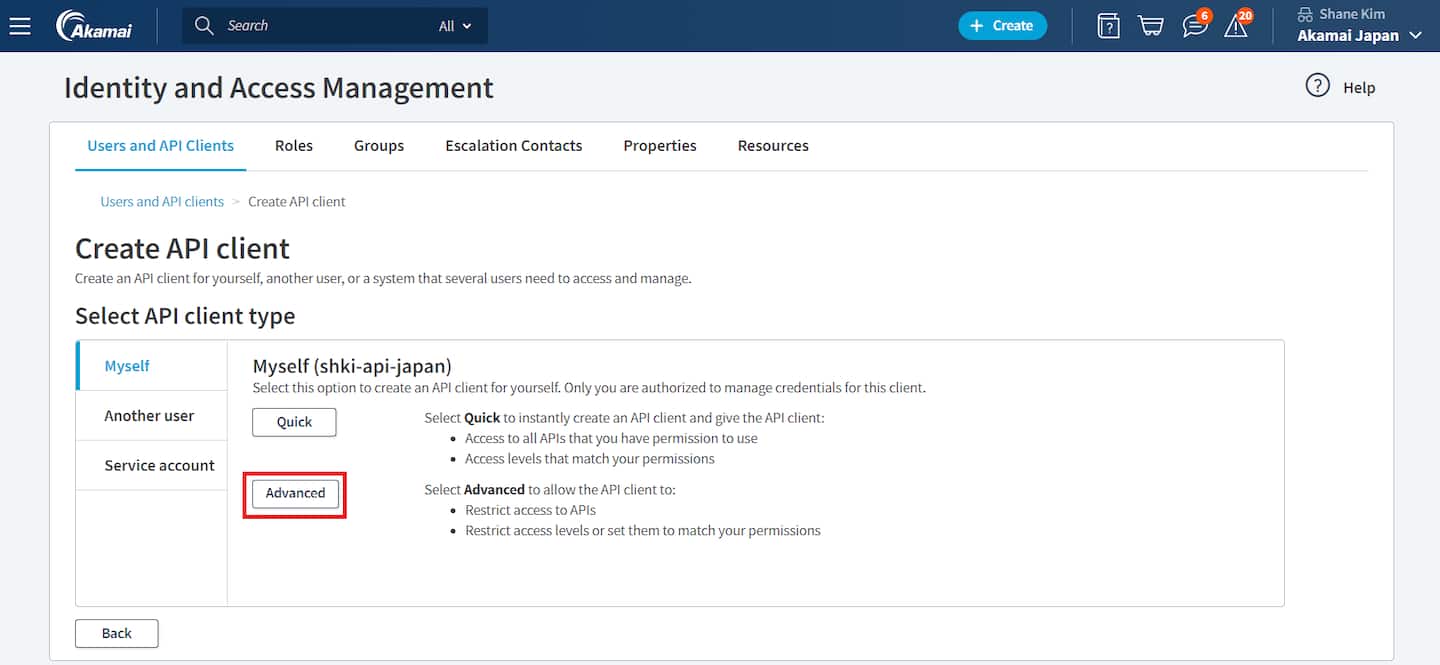
Task: Open the documentation book icon
Action: 1108,26
